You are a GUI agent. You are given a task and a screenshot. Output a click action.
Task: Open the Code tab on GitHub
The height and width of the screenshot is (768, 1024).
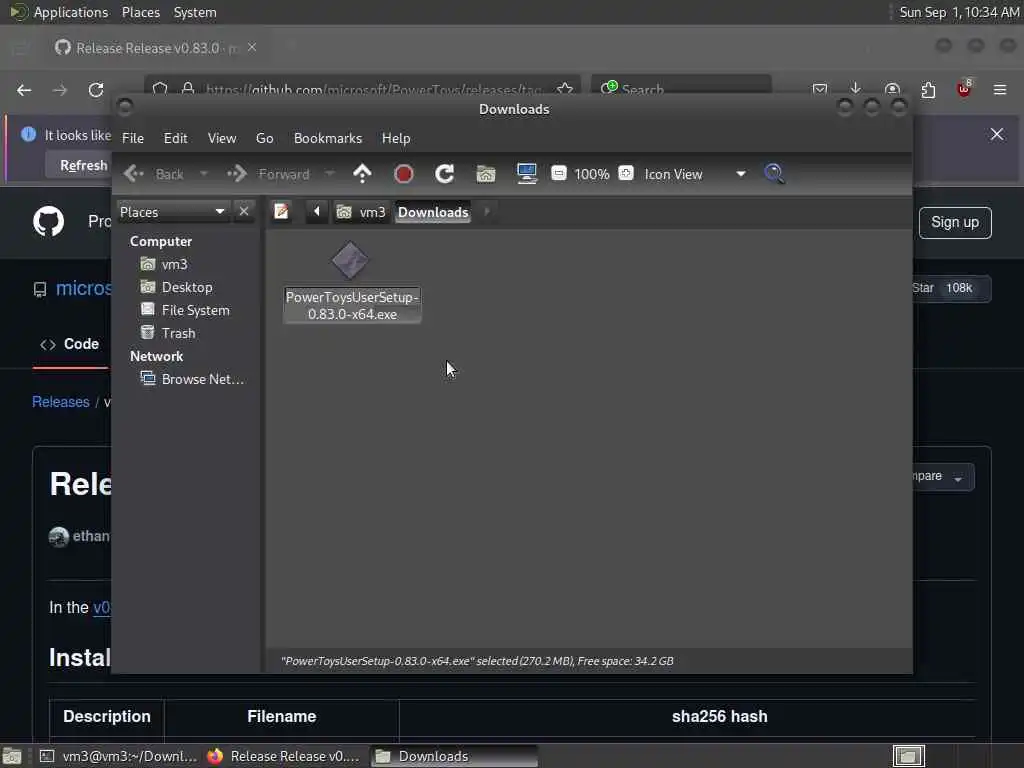(70, 344)
